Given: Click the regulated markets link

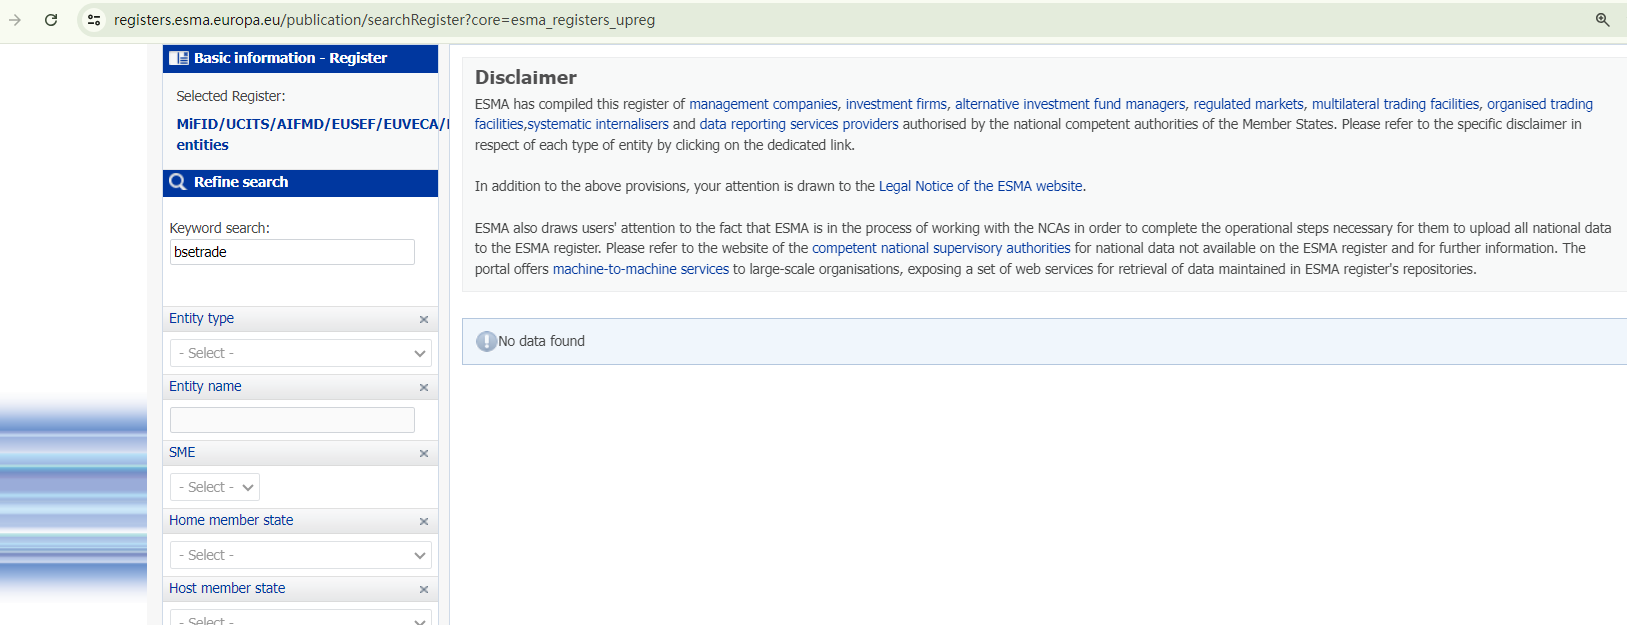Looking at the screenshot, I should pos(1248,104).
